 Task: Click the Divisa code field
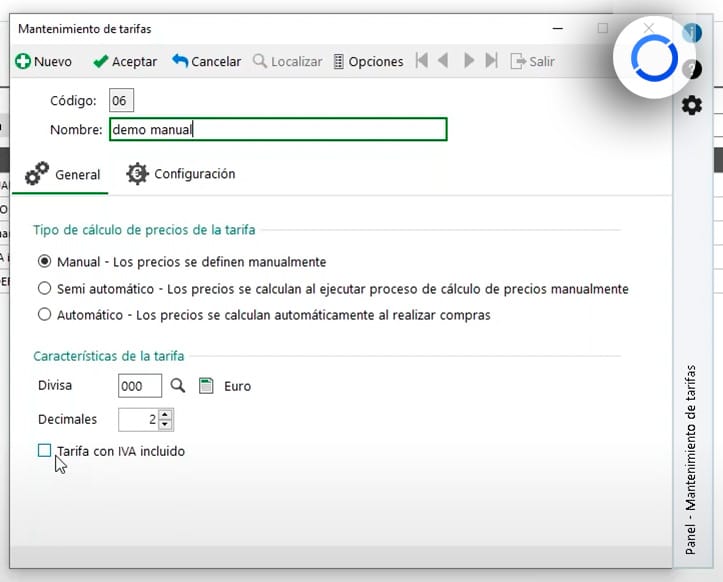click(x=140, y=386)
